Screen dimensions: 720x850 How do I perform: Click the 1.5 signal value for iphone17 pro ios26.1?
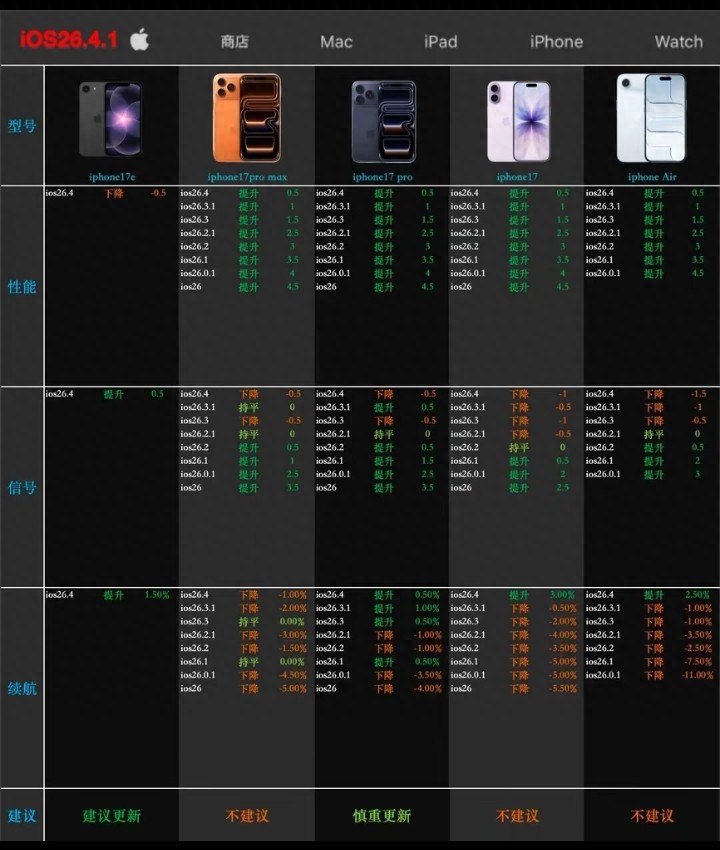pyautogui.click(x=428, y=461)
